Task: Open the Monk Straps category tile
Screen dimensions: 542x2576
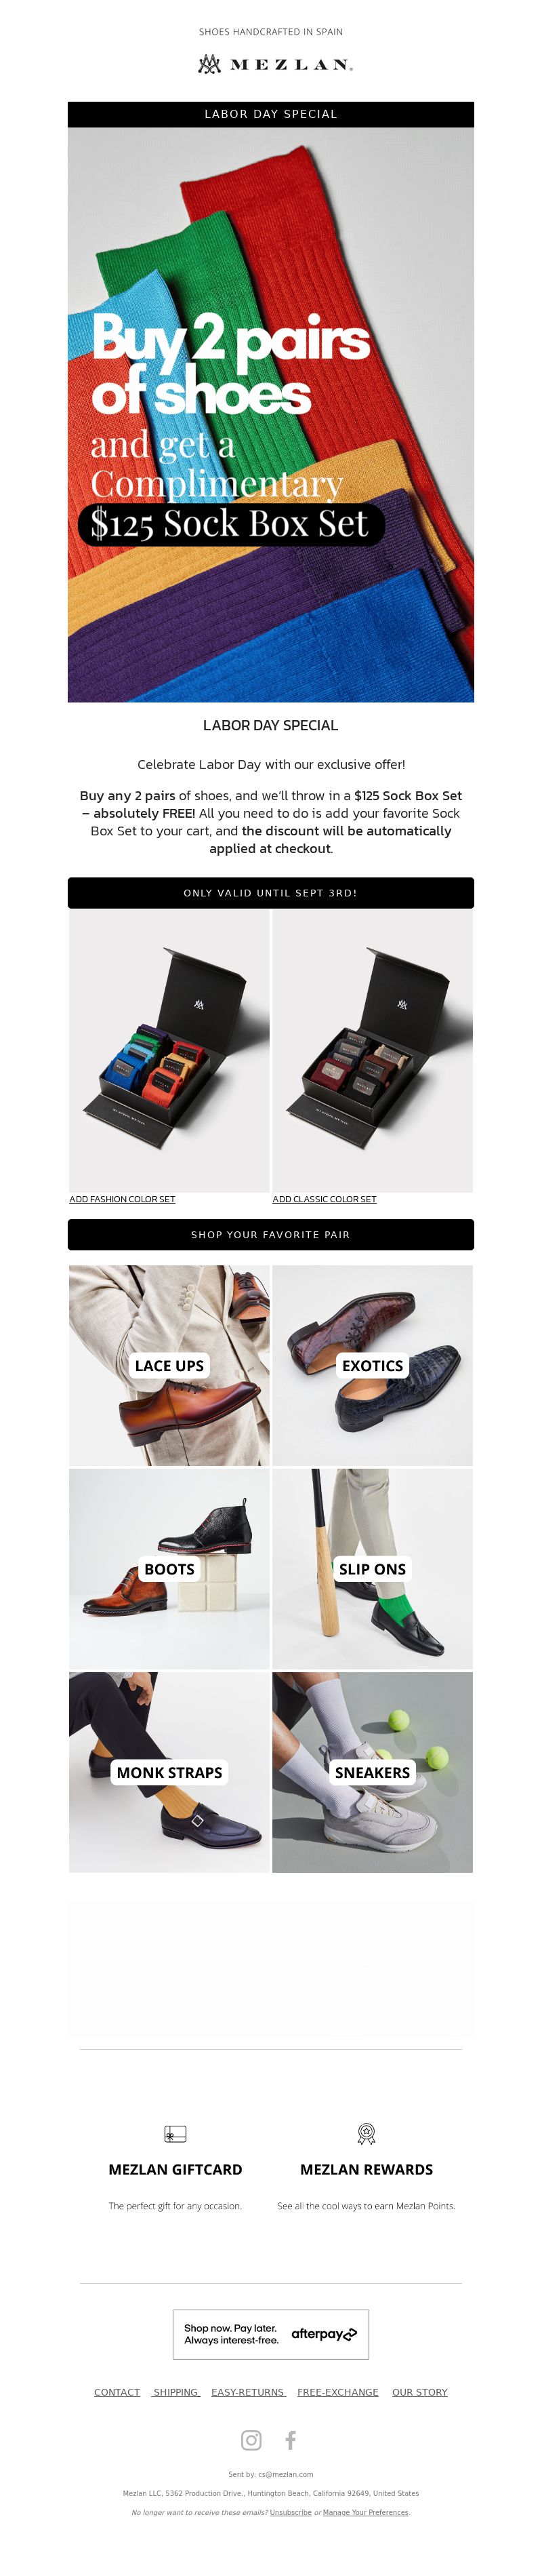Action: (x=169, y=1772)
